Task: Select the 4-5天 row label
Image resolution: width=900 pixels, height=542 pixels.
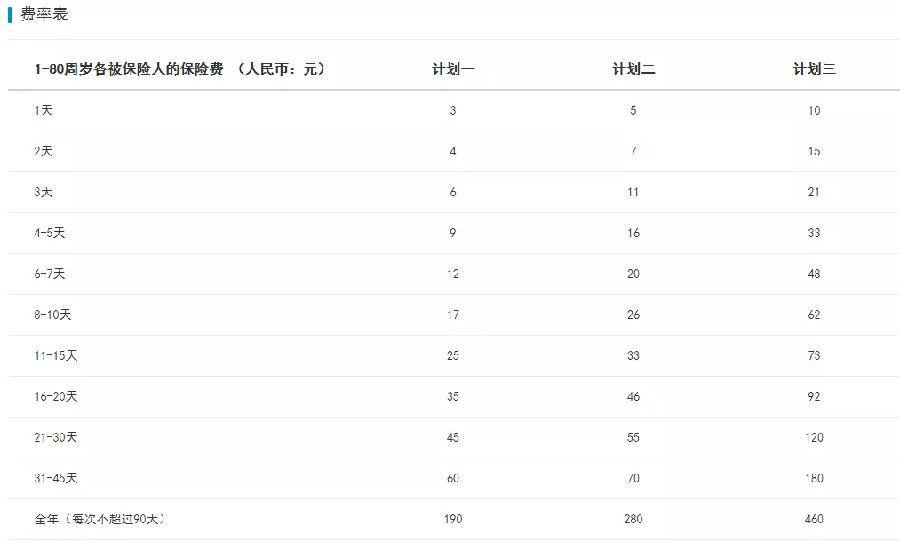Action: (x=49, y=233)
